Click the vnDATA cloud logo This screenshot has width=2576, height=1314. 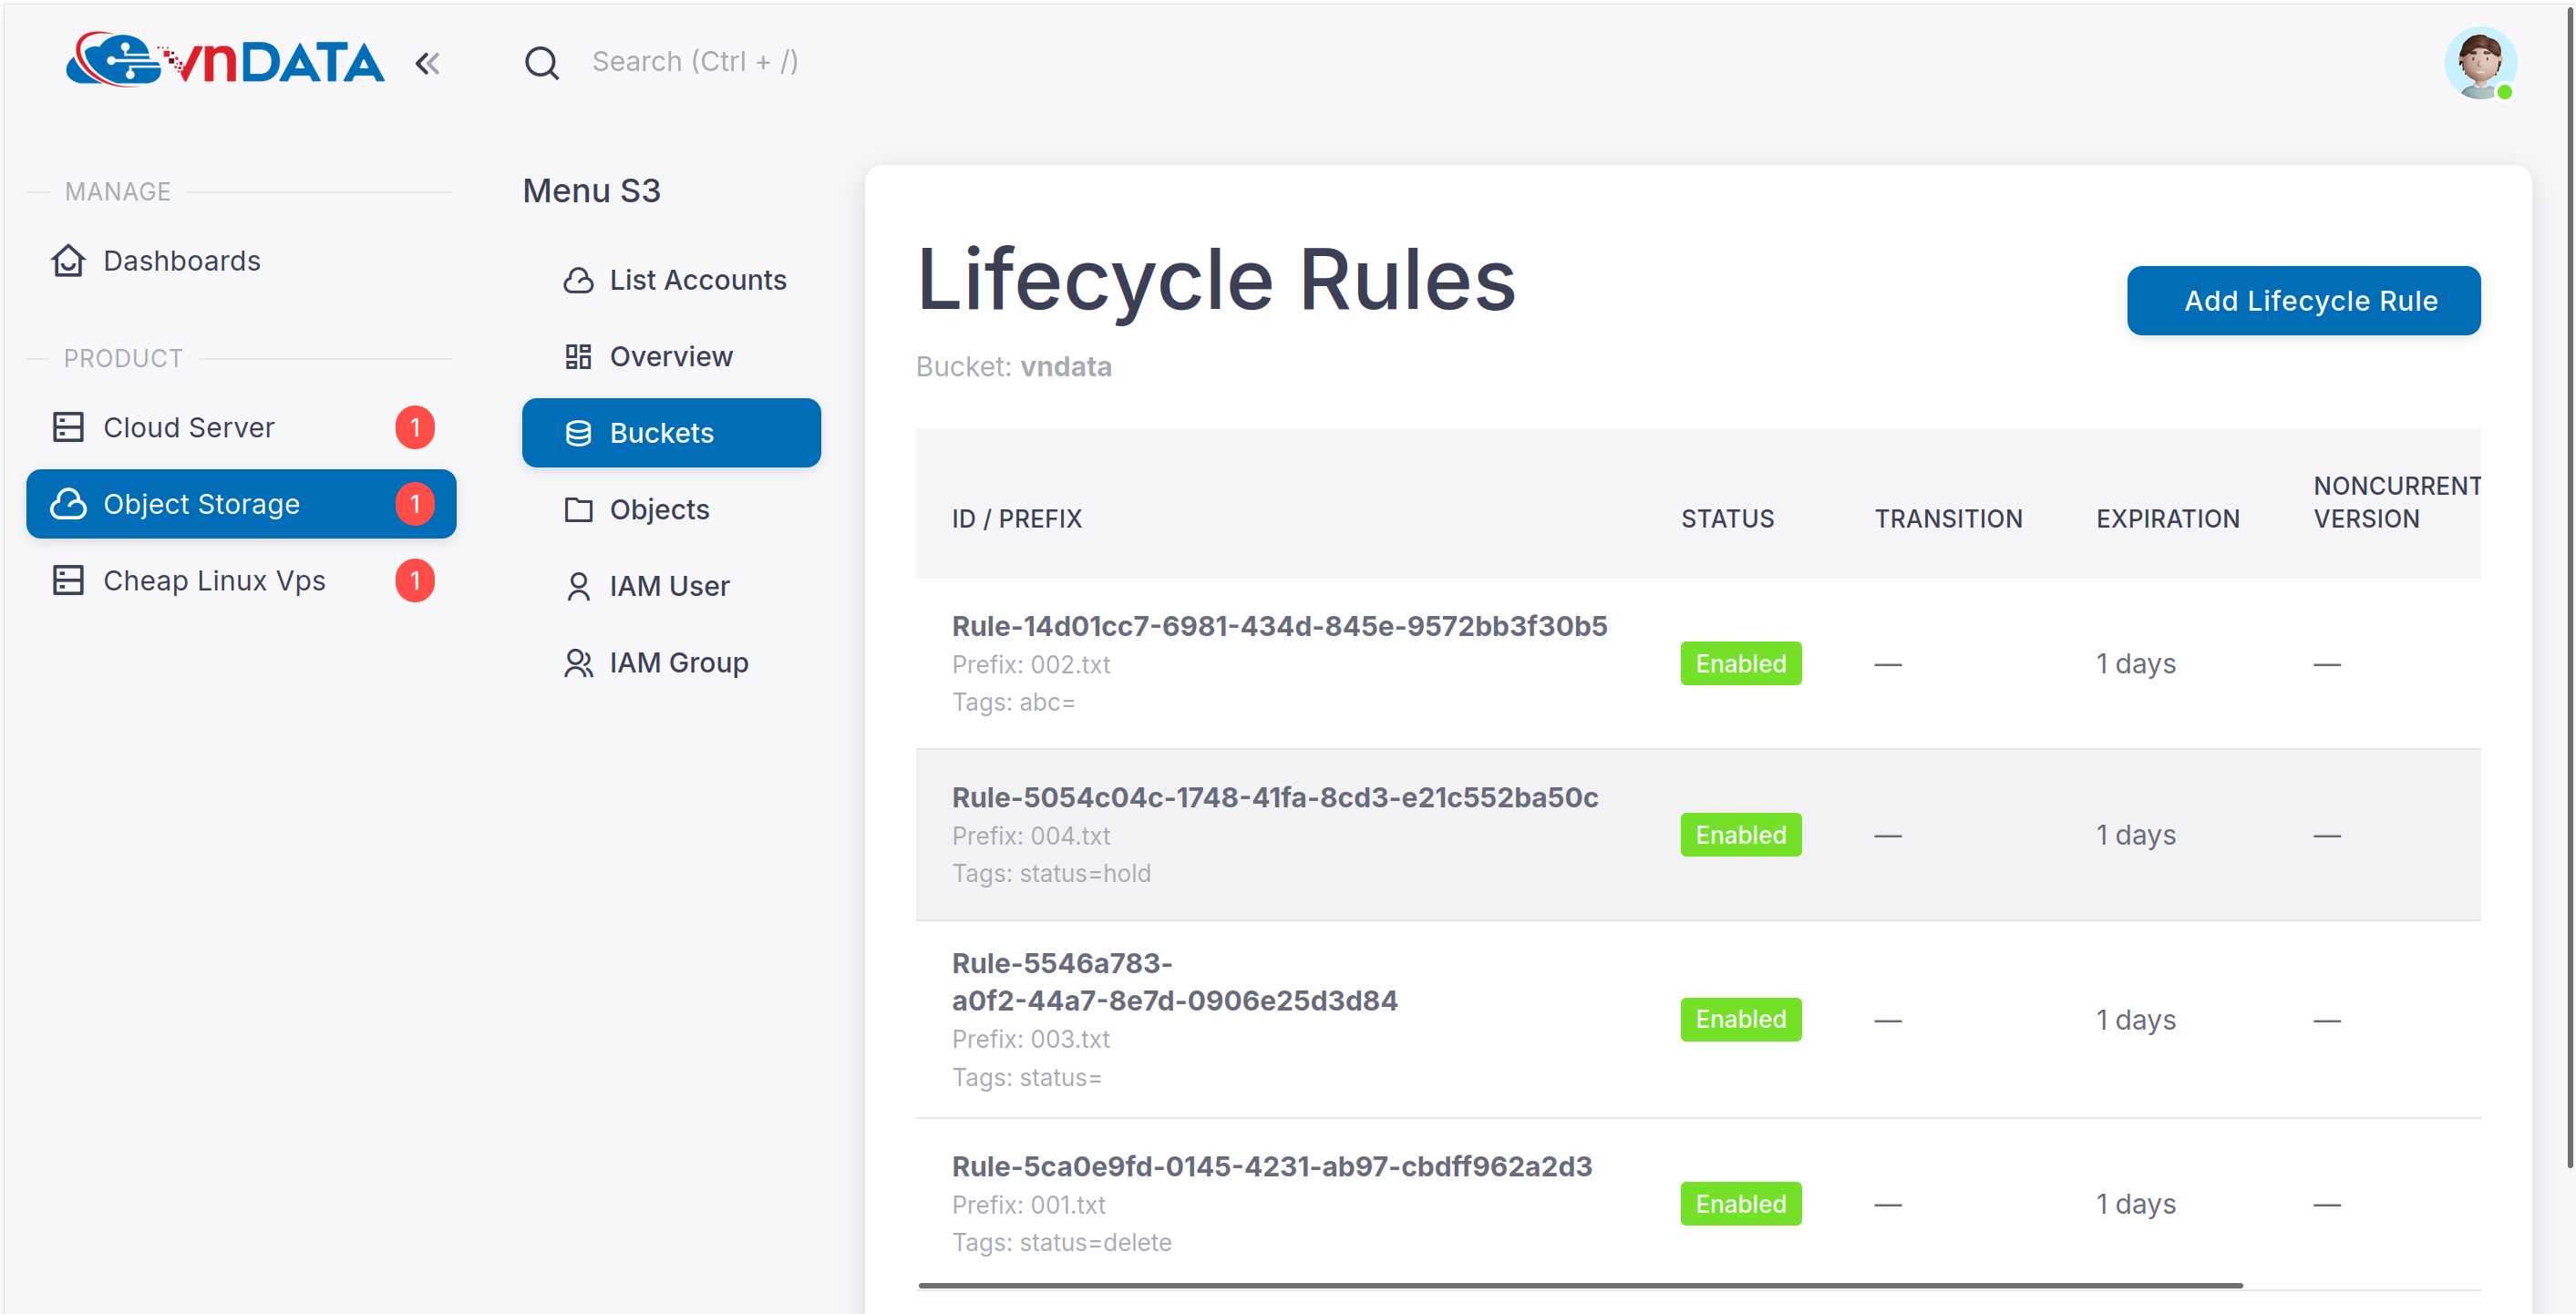point(224,61)
